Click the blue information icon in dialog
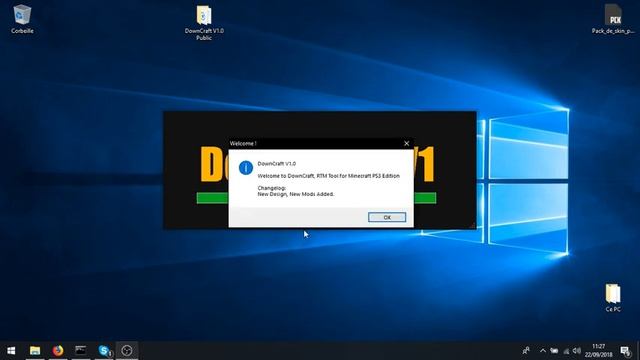Image resolution: width=640 pixels, height=360 pixels. tap(246, 168)
